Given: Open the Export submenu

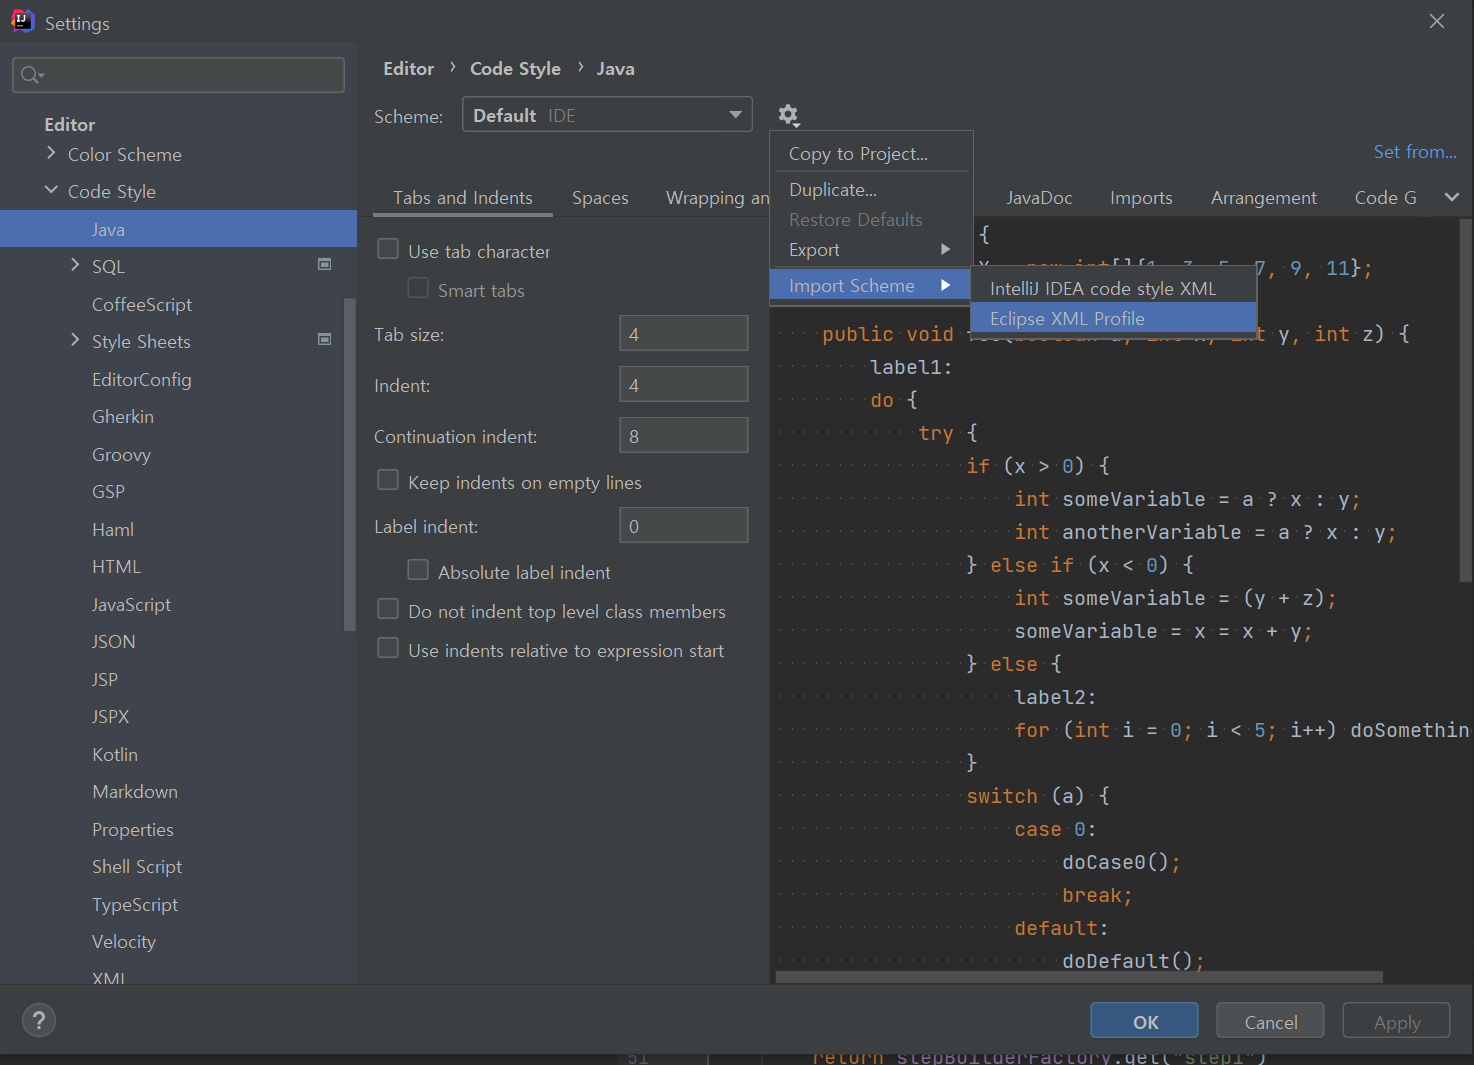Looking at the screenshot, I should point(871,250).
